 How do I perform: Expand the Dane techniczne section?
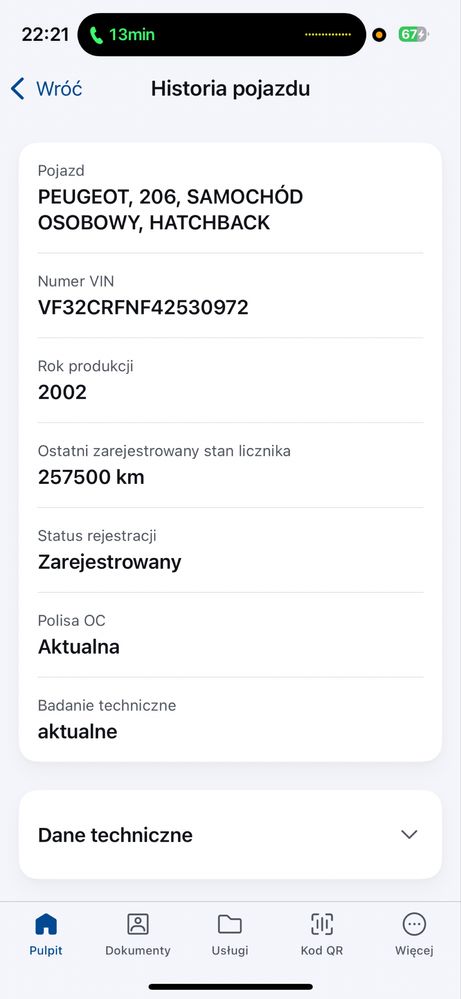tap(230, 835)
